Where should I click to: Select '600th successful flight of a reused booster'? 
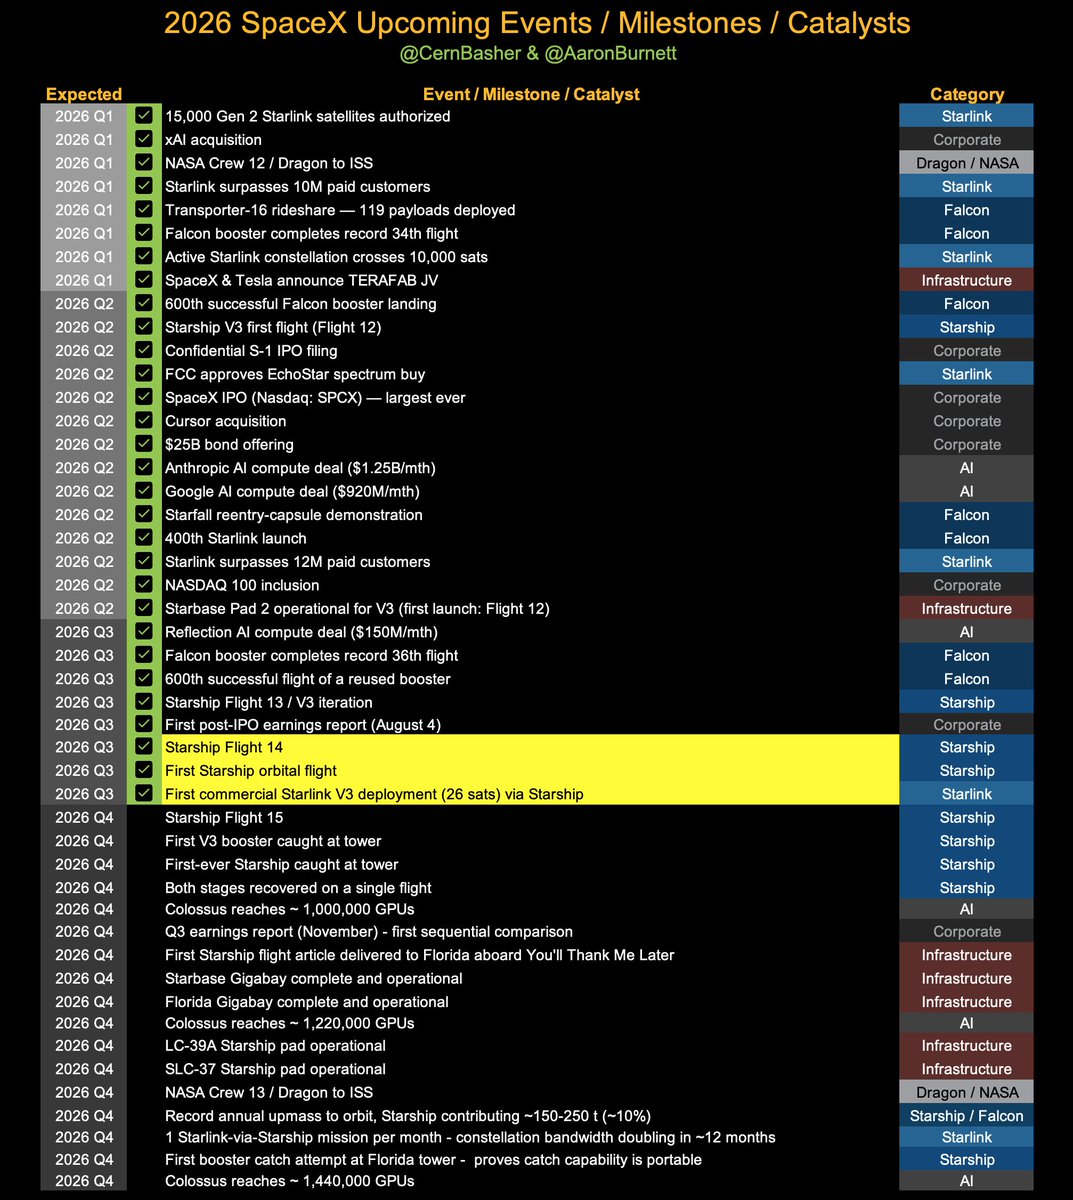pos(308,679)
